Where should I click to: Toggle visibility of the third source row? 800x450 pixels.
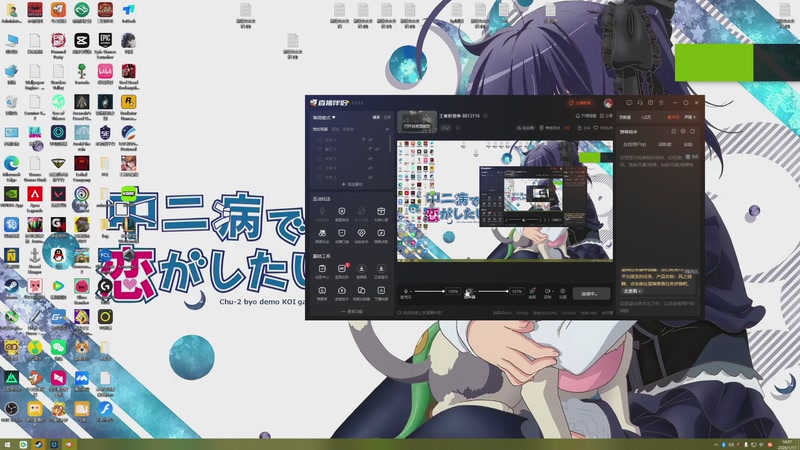click(x=370, y=159)
